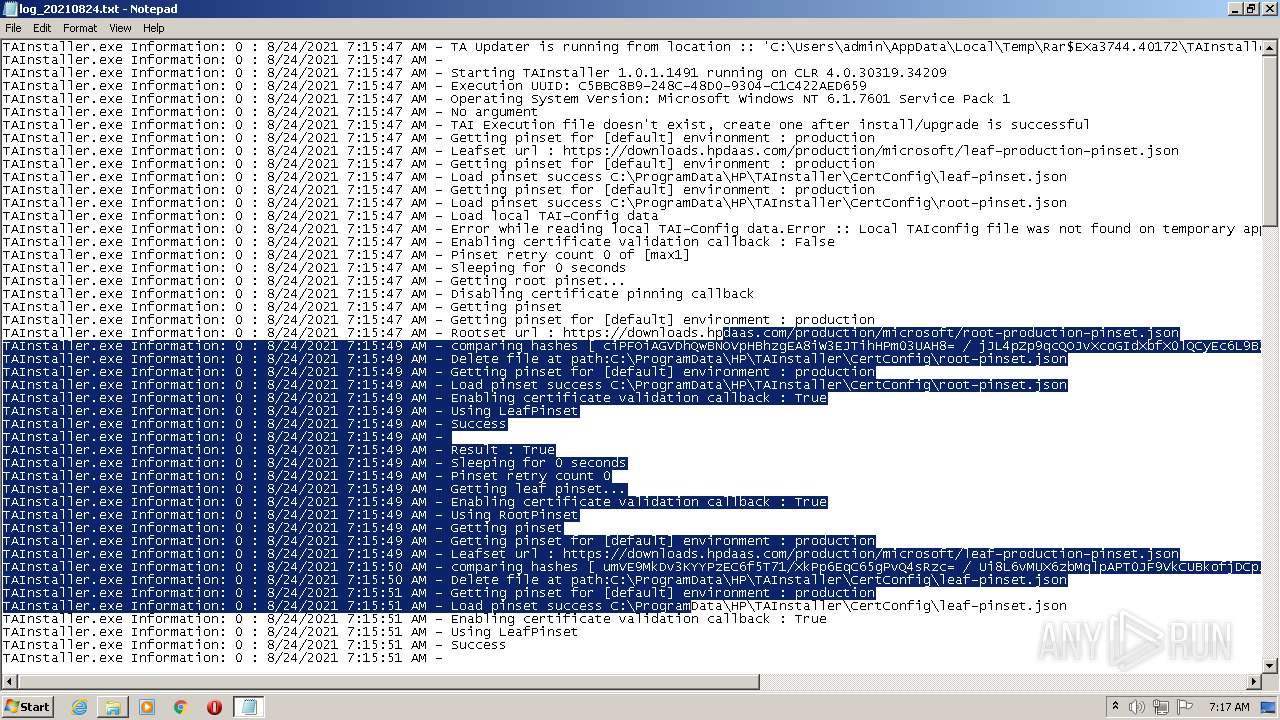Click 'Getting root pinset...' line
The image size is (1280, 720).
pos(314,281)
